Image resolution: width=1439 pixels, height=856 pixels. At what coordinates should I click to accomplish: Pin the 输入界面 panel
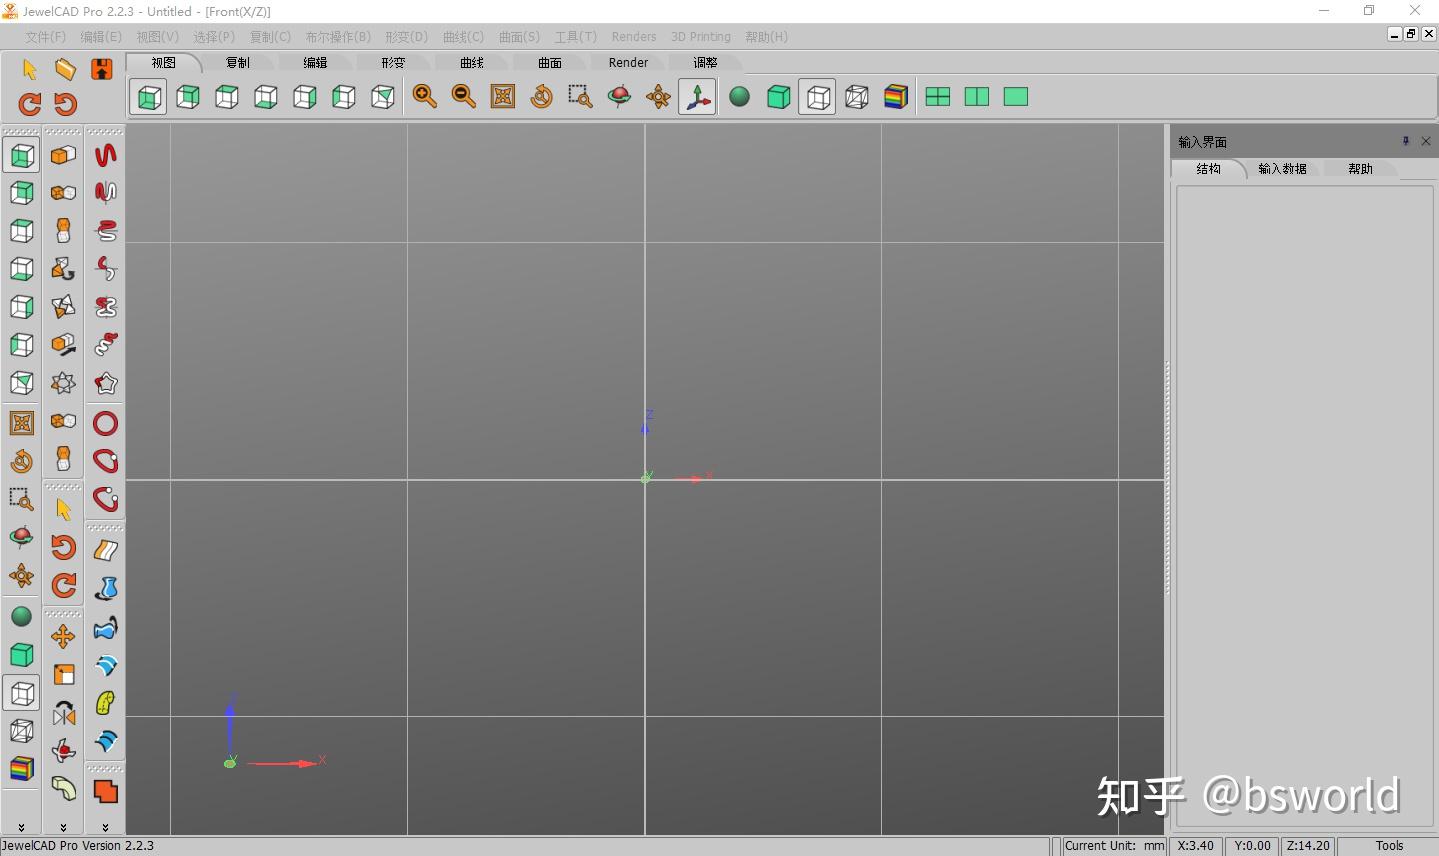(x=1404, y=141)
